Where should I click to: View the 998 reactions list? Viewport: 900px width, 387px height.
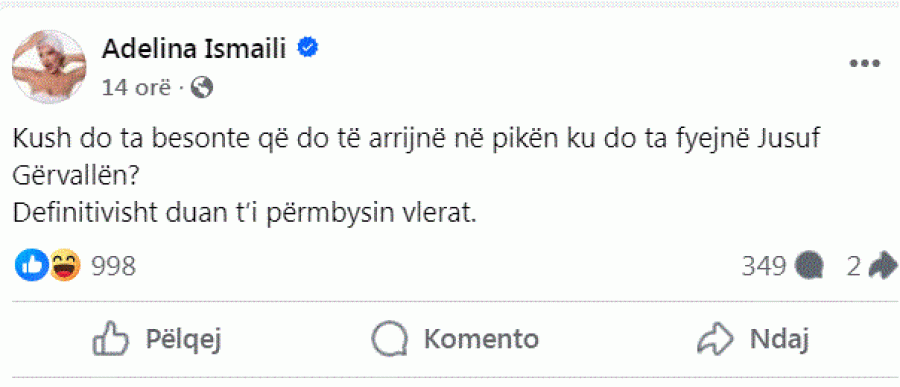coord(114,266)
